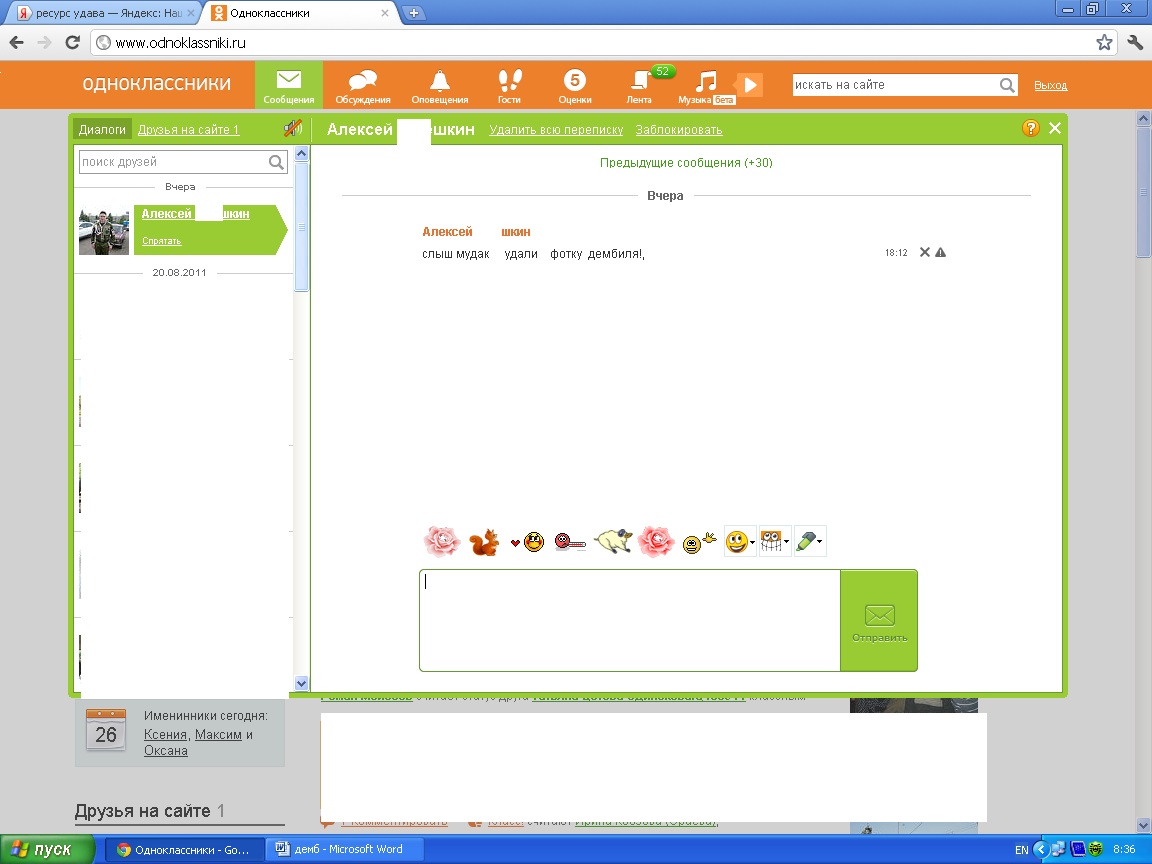Open the Лента feed icon
The height and width of the screenshot is (864, 1152).
click(639, 86)
